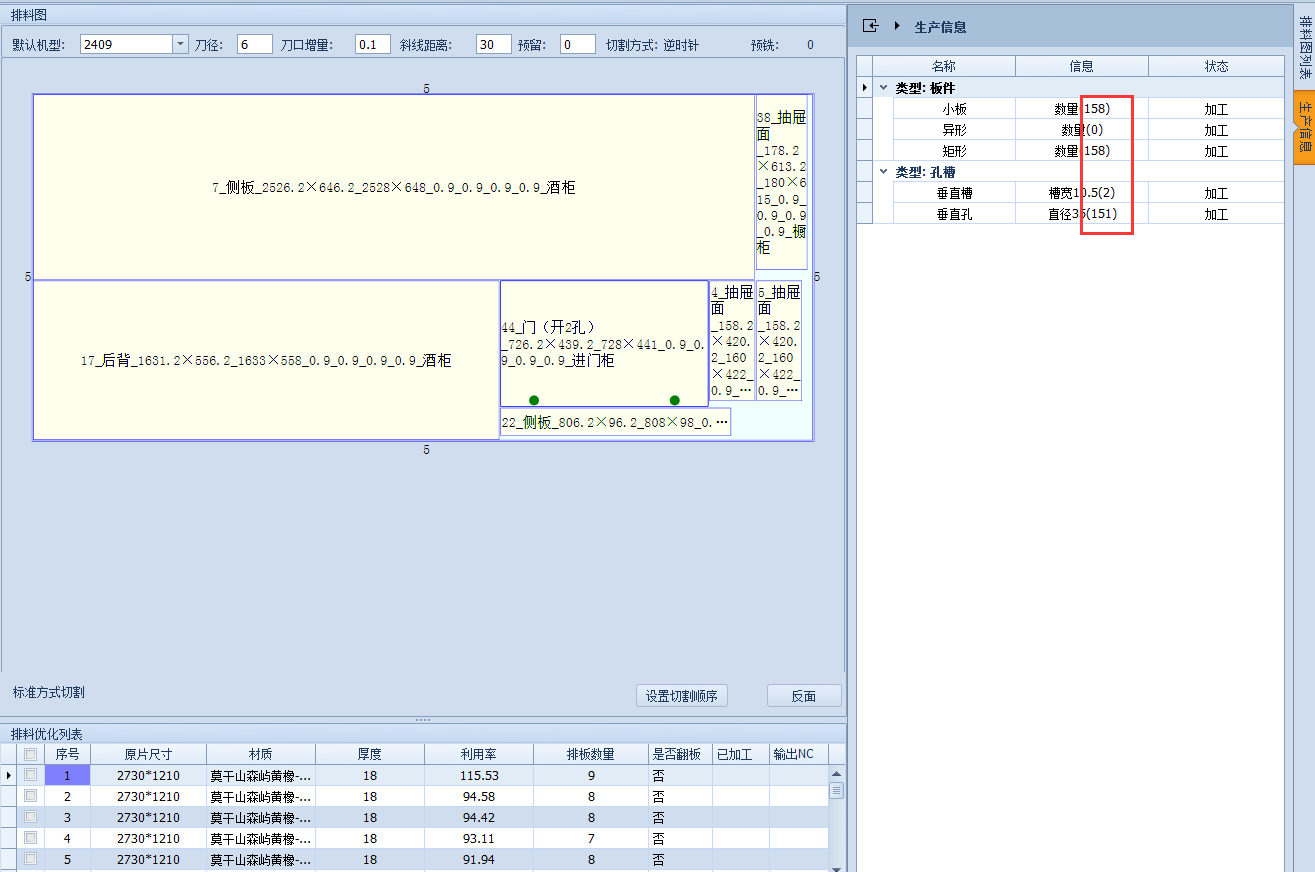Screen dimensions: 1315x872
Task: Collapse the 类型: 板件 group
Action: [883, 88]
